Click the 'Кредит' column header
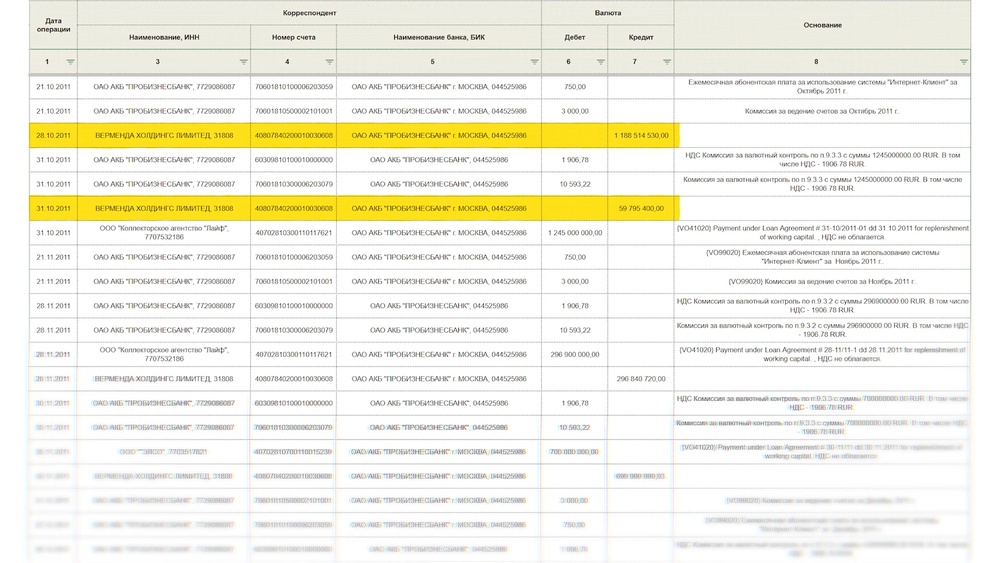Image resolution: width=1000 pixels, height=563 pixels. click(641, 37)
